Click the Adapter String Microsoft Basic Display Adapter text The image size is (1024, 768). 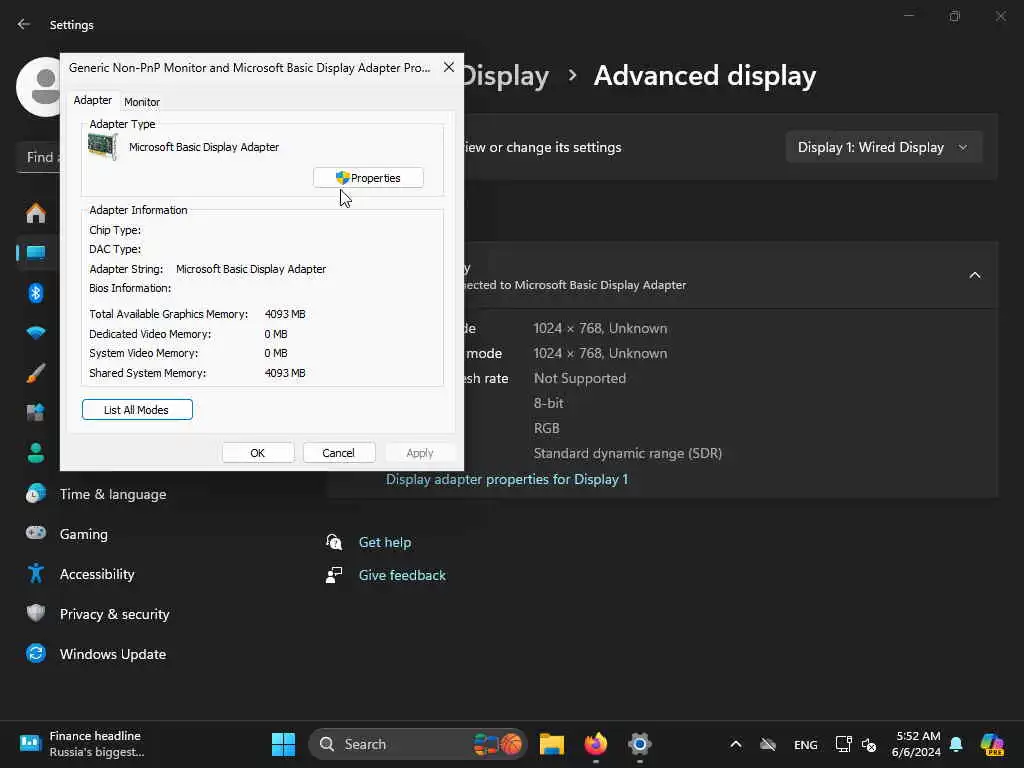tap(251, 269)
